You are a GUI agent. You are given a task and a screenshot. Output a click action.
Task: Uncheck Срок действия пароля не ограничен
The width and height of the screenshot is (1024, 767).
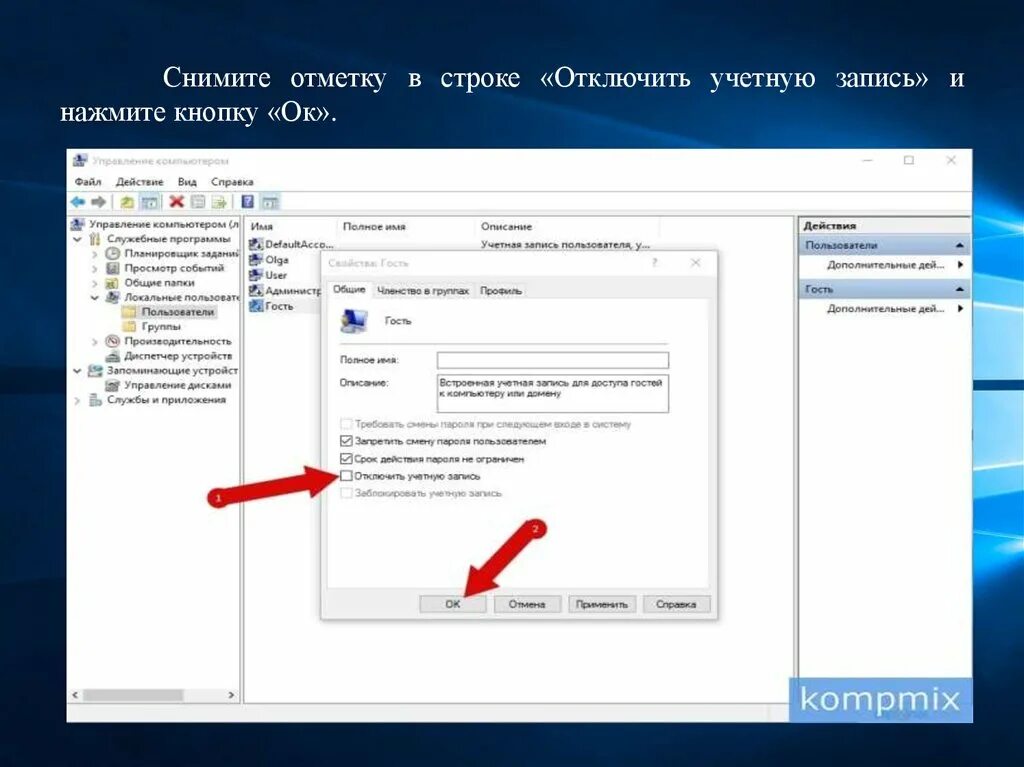coord(347,459)
